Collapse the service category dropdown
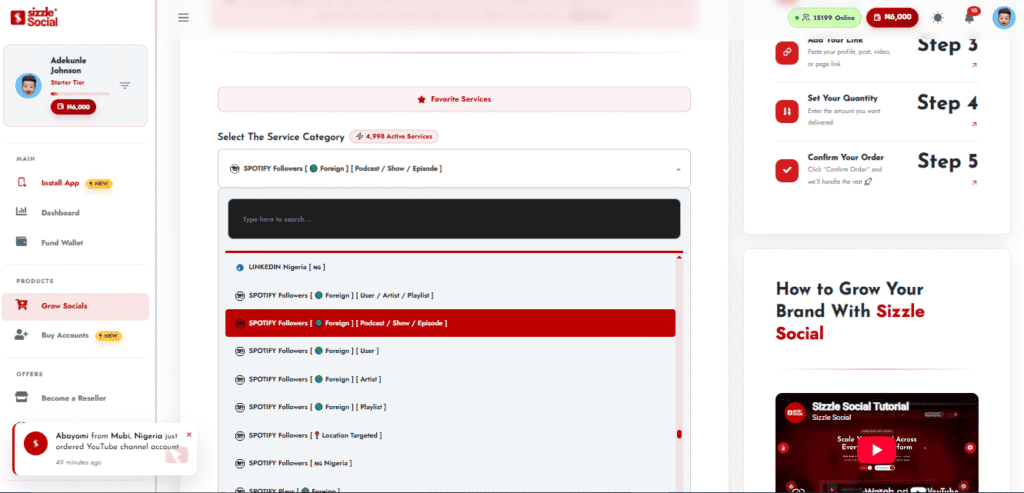 454,168
